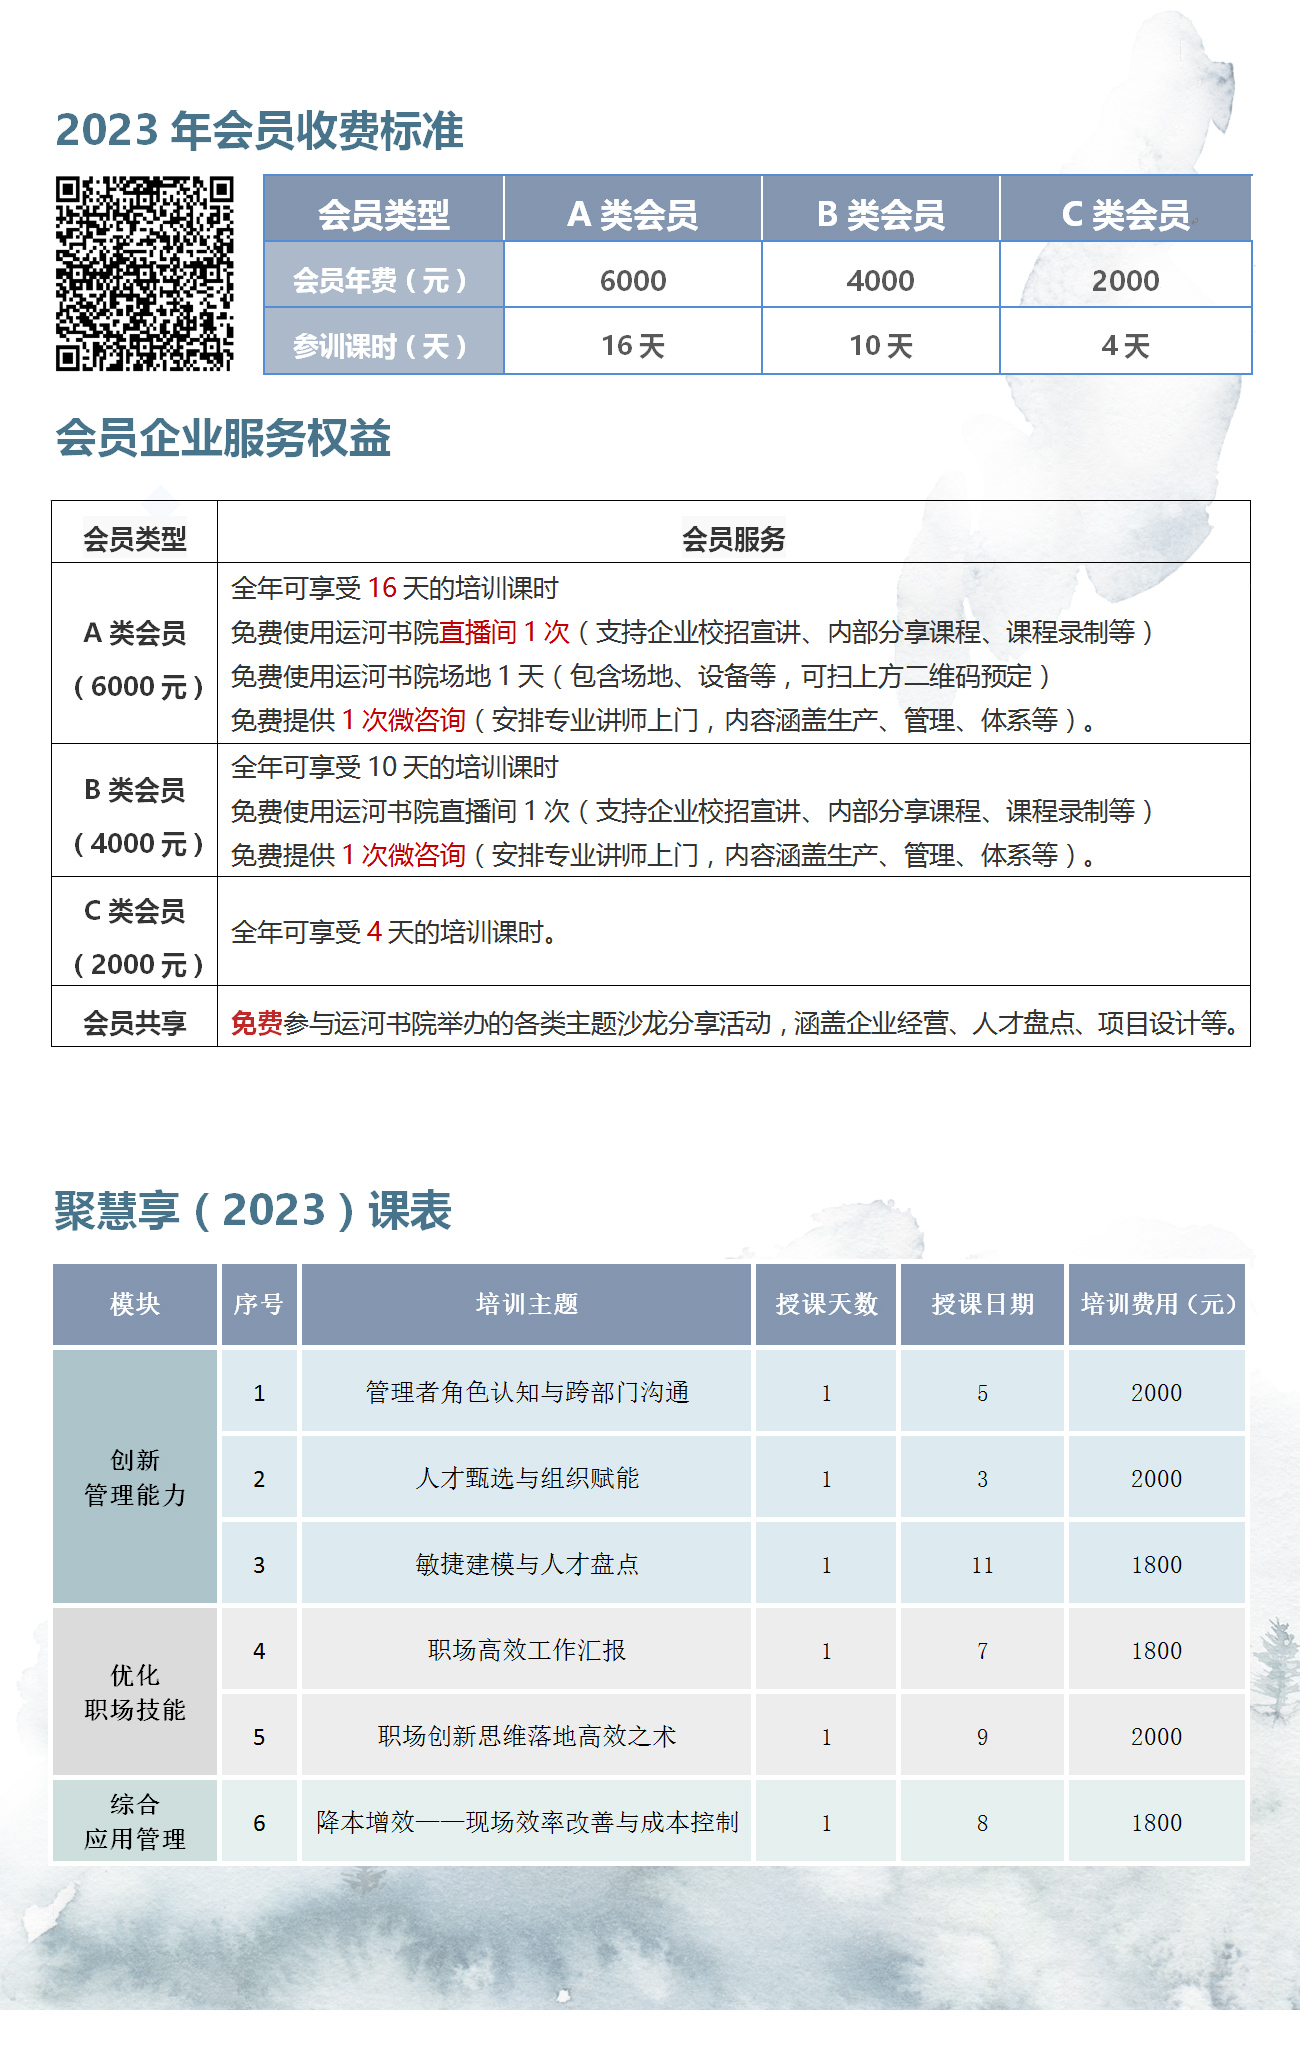Click the '创新 管理能力' module cell

[135, 1477]
